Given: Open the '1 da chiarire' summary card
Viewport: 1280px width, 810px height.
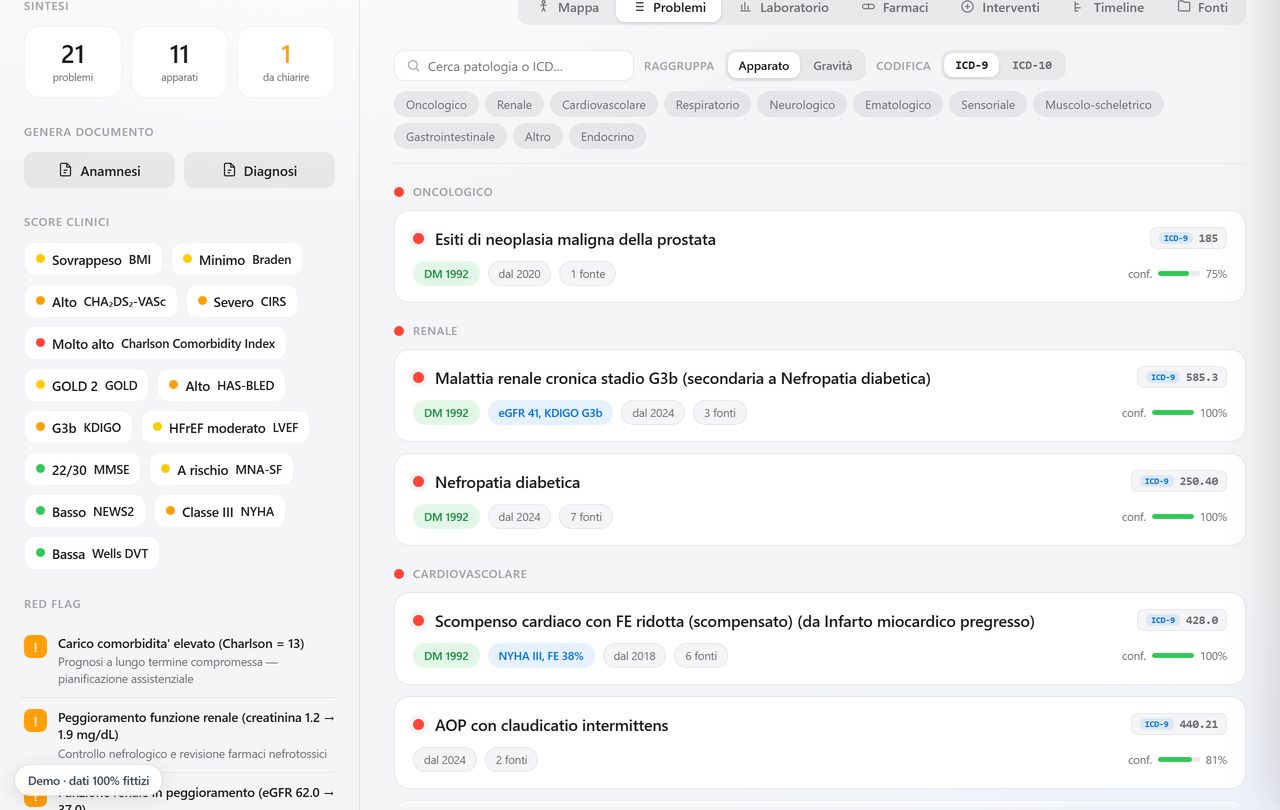Looking at the screenshot, I should (286, 62).
